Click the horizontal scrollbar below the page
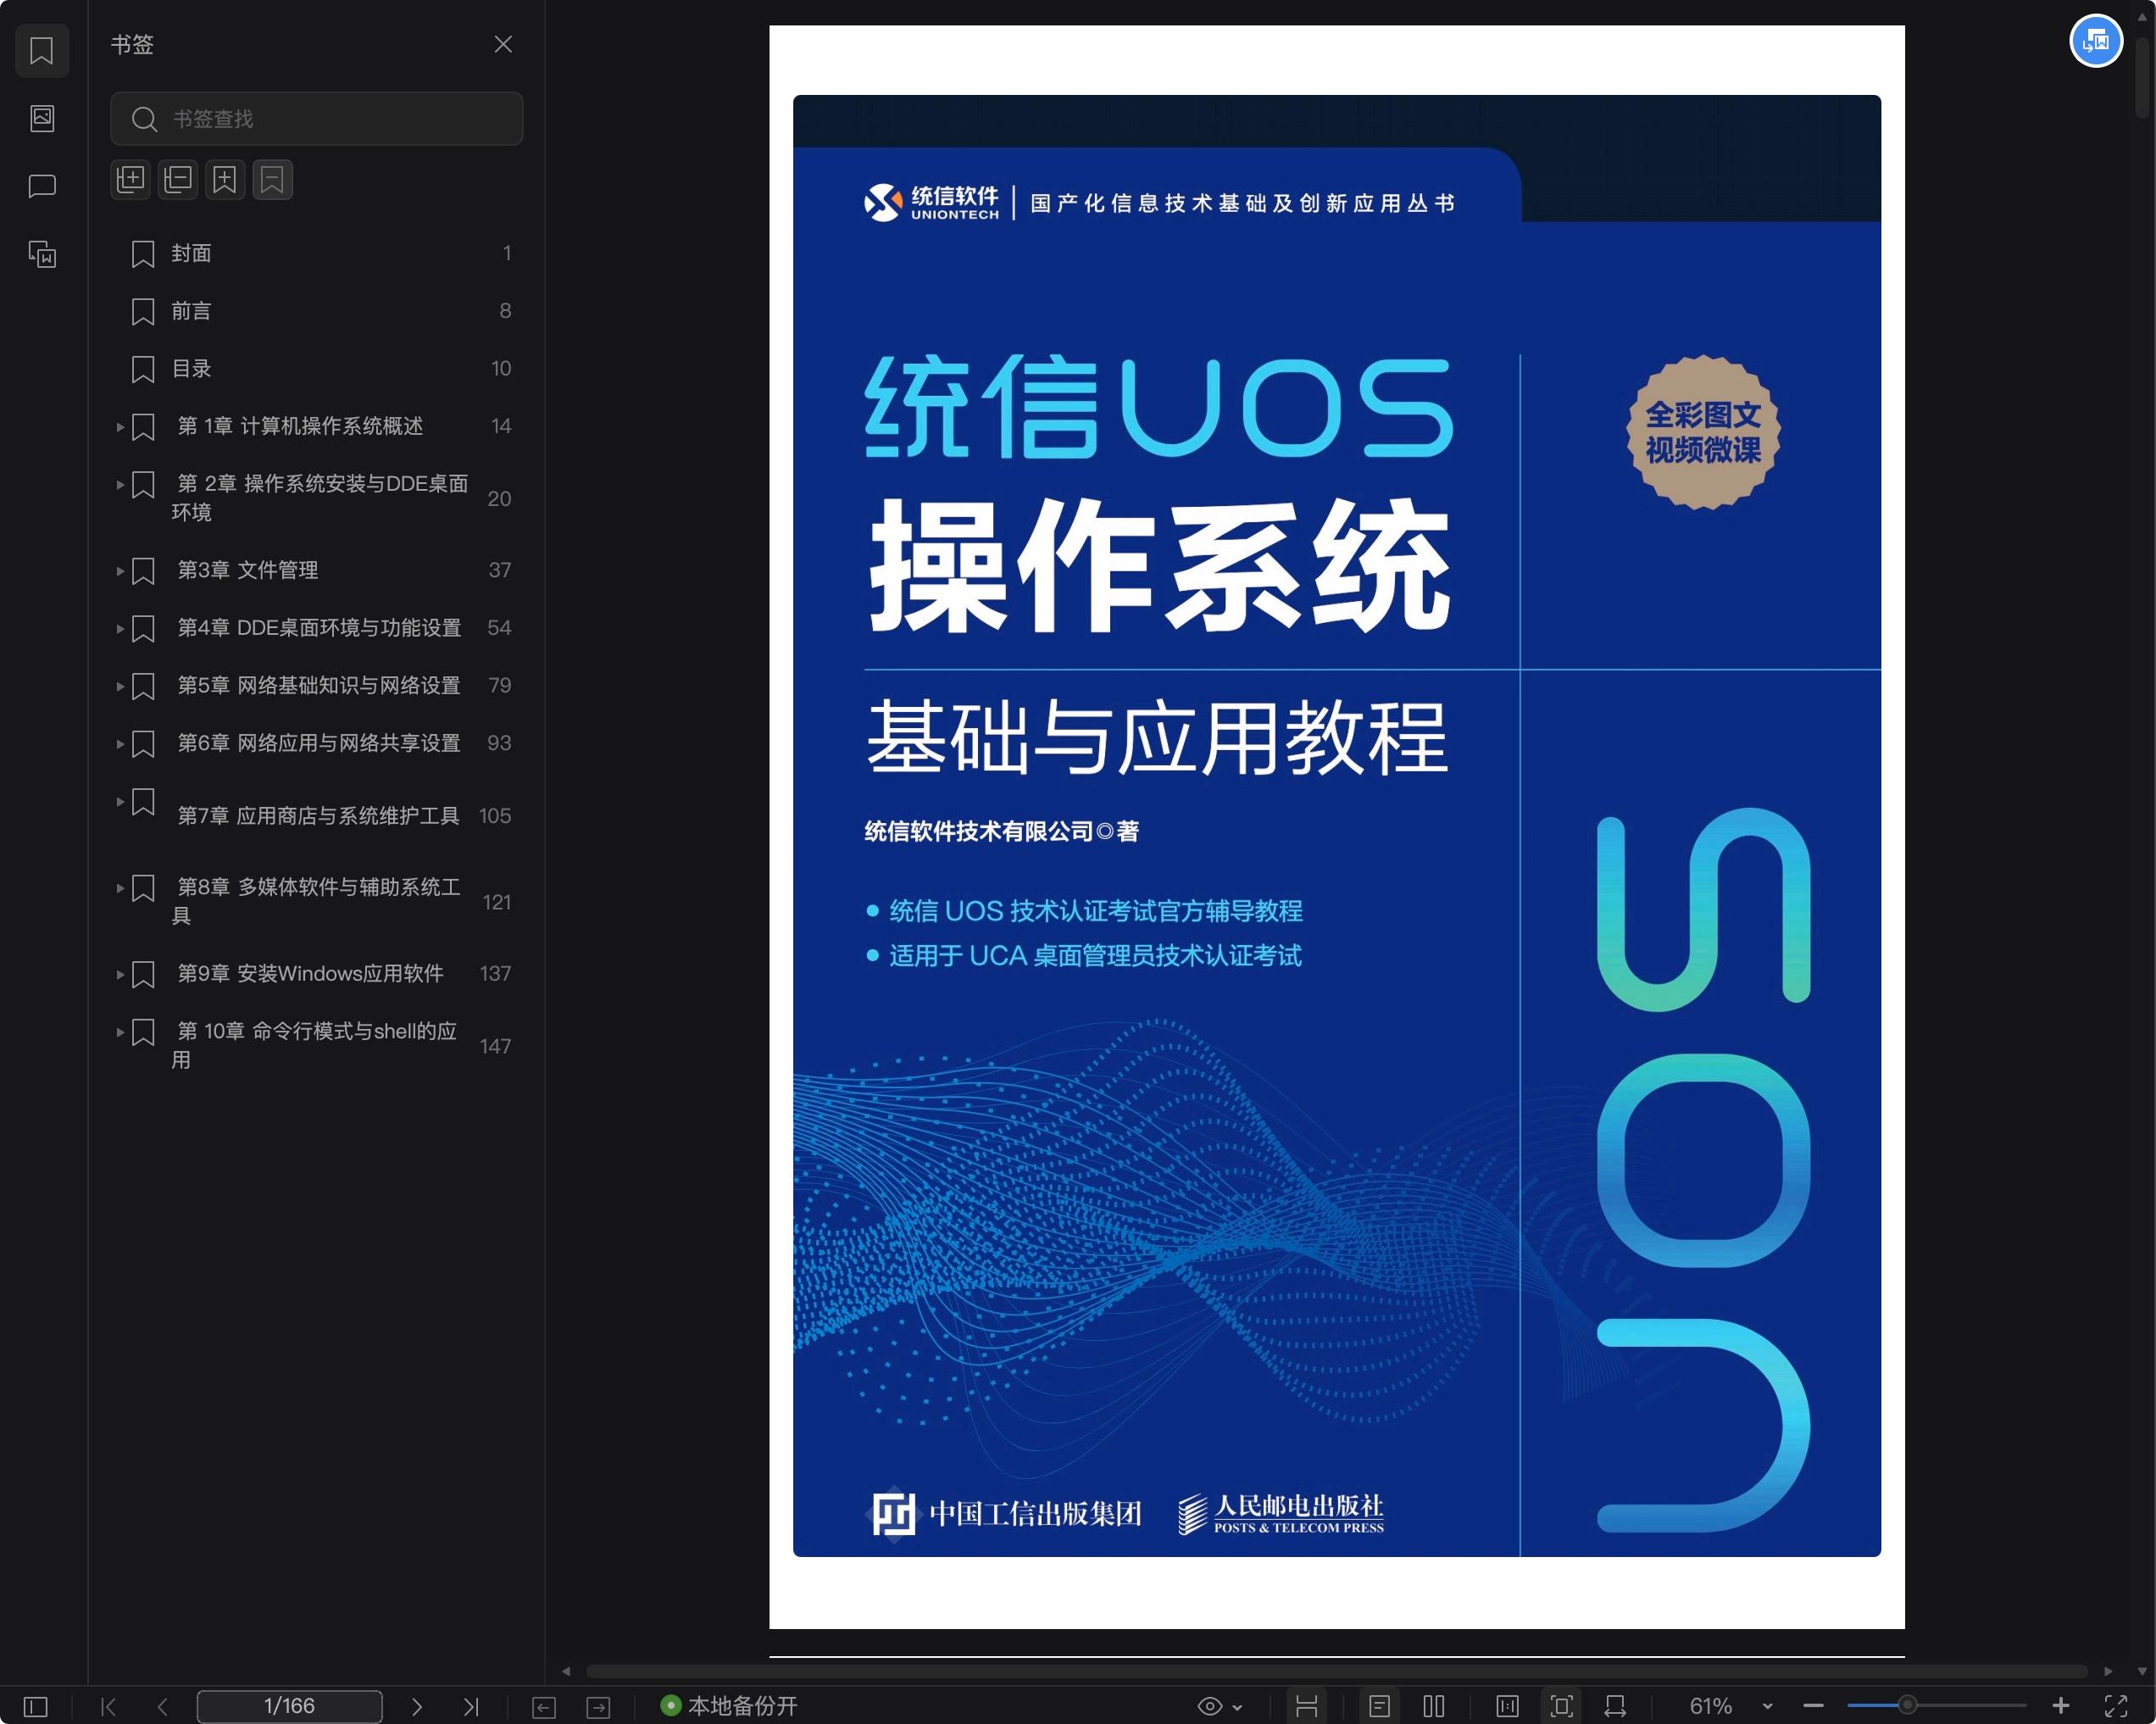The image size is (2156, 1724). click(1336, 1671)
